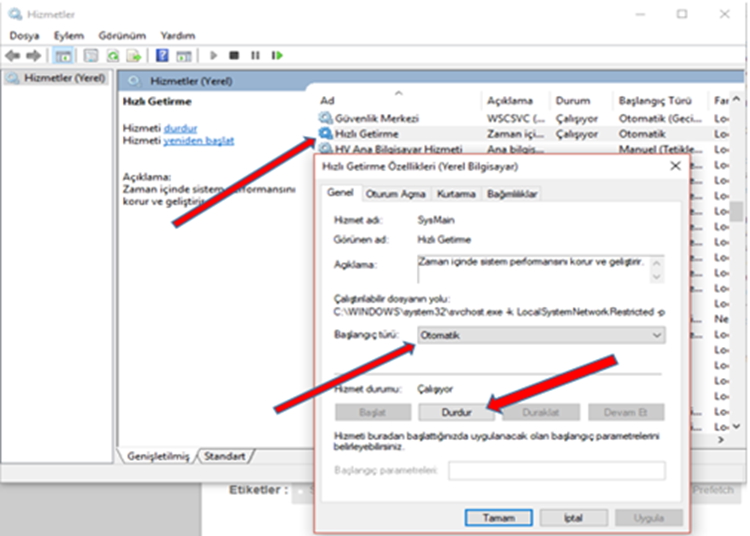Click the Refresh toolbar icon
Viewport: 750px width, 536px height.
pyautogui.click(x=113, y=56)
